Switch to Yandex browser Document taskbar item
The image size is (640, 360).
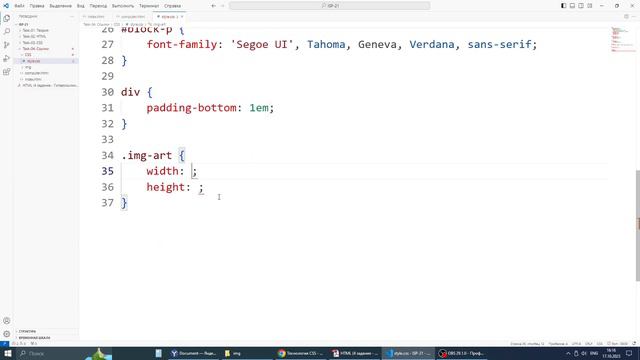(193, 353)
